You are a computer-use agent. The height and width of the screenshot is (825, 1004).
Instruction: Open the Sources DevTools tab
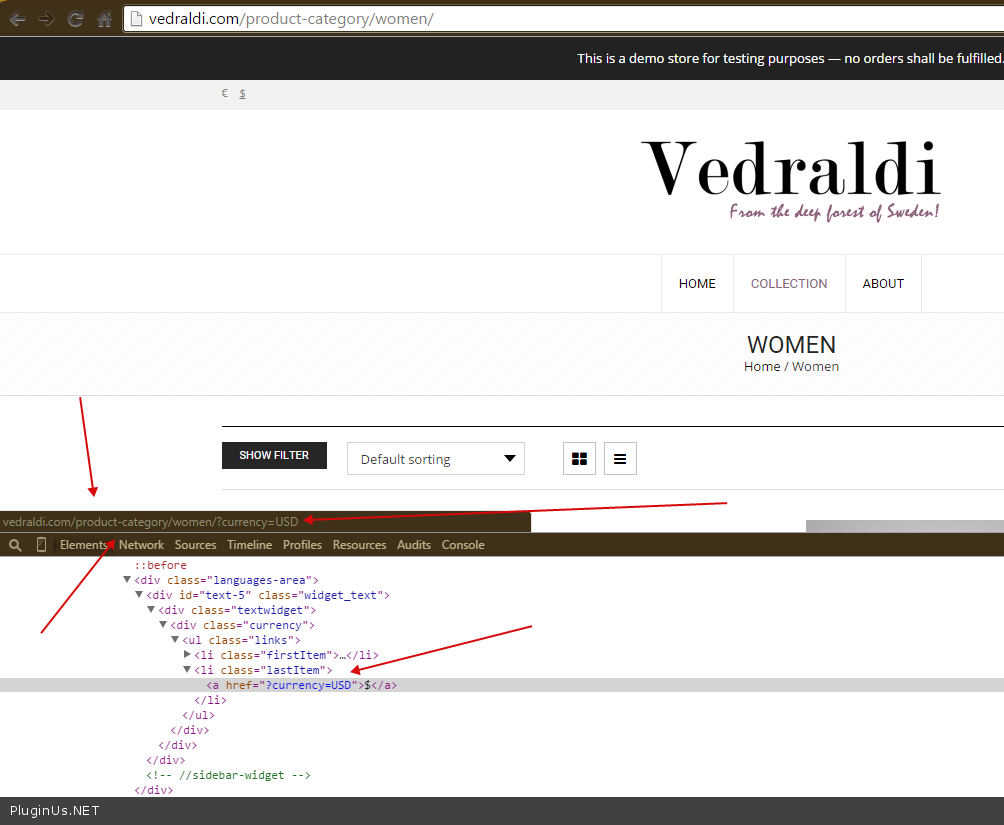coord(195,545)
